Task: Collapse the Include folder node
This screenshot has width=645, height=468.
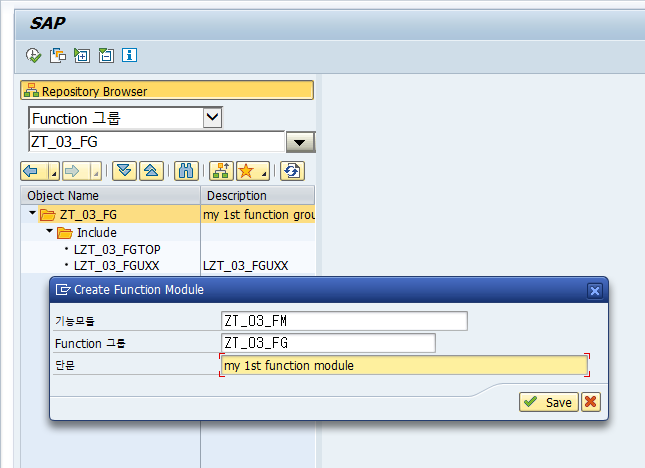Action: tap(49, 231)
